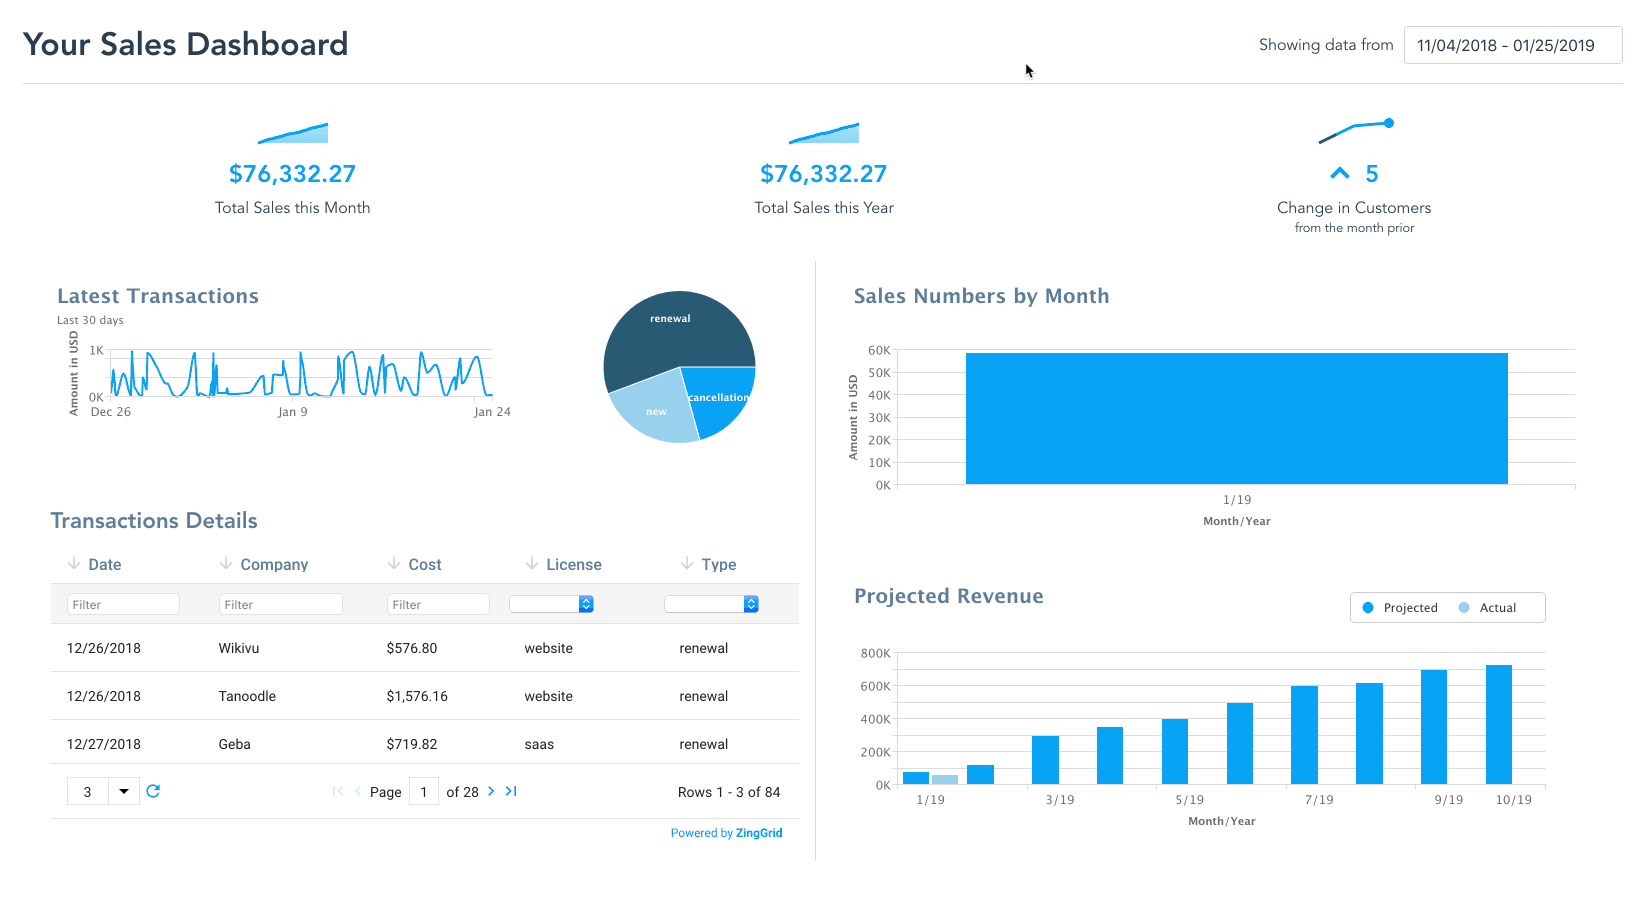Click inside the Company filter field
Screen dimensions: 1647x924
click(x=280, y=604)
